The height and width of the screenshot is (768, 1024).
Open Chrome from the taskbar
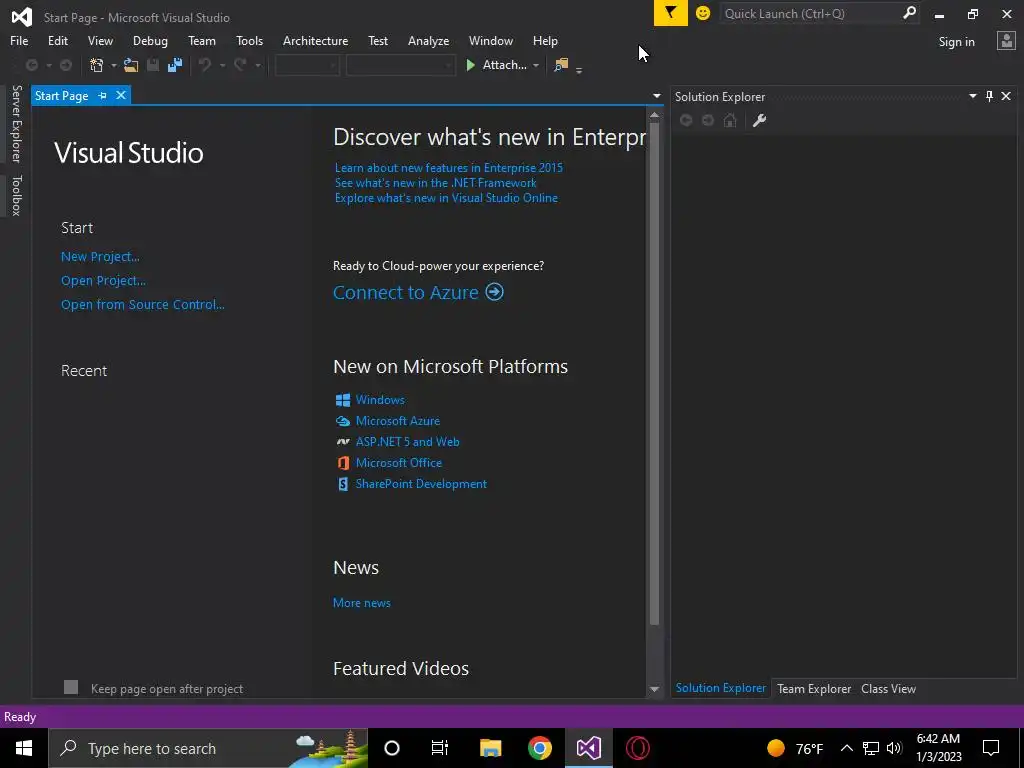click(x=540, y=748)
